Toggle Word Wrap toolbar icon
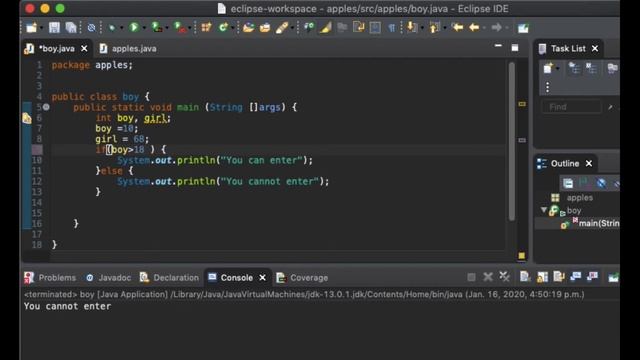This screenshot has width=640, height=360. 359,28
